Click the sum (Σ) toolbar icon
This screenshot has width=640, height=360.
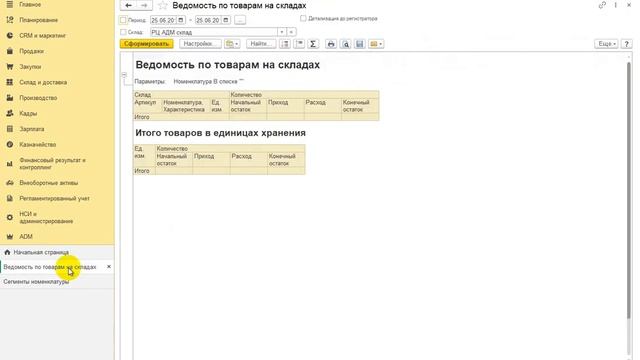tap(313, 44)
